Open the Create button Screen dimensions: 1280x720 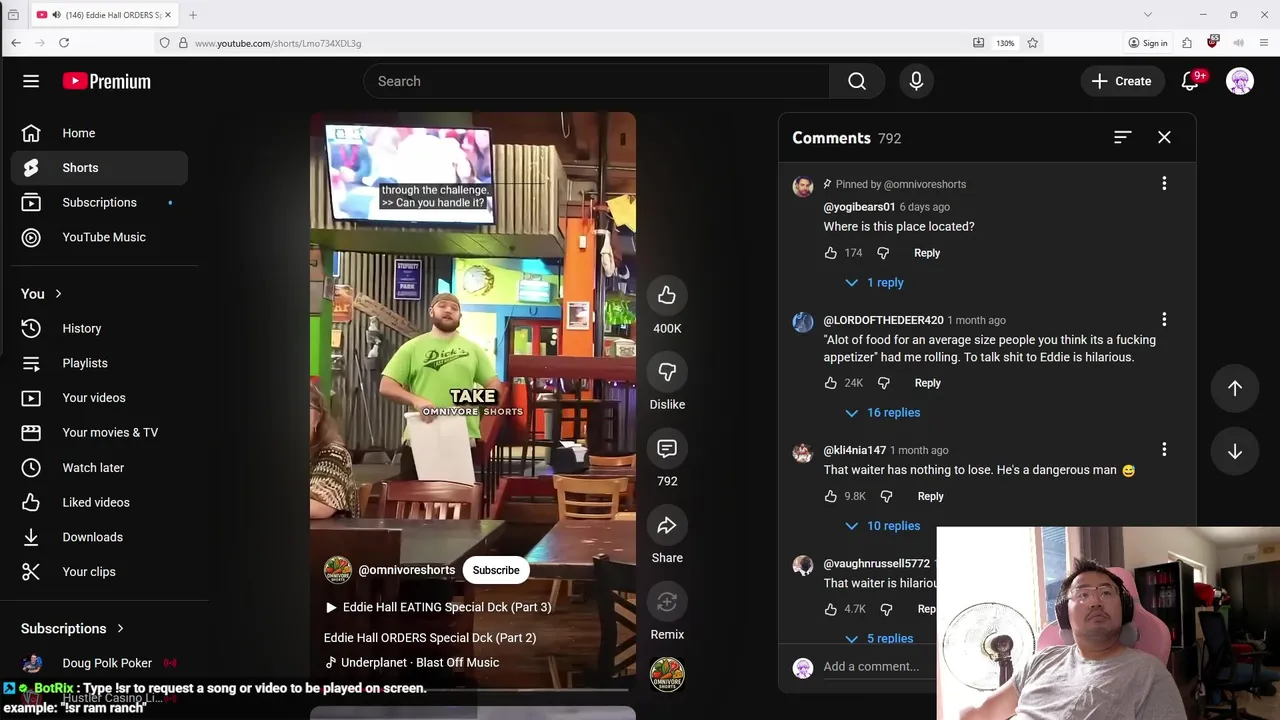click(x=1122, y=81)
